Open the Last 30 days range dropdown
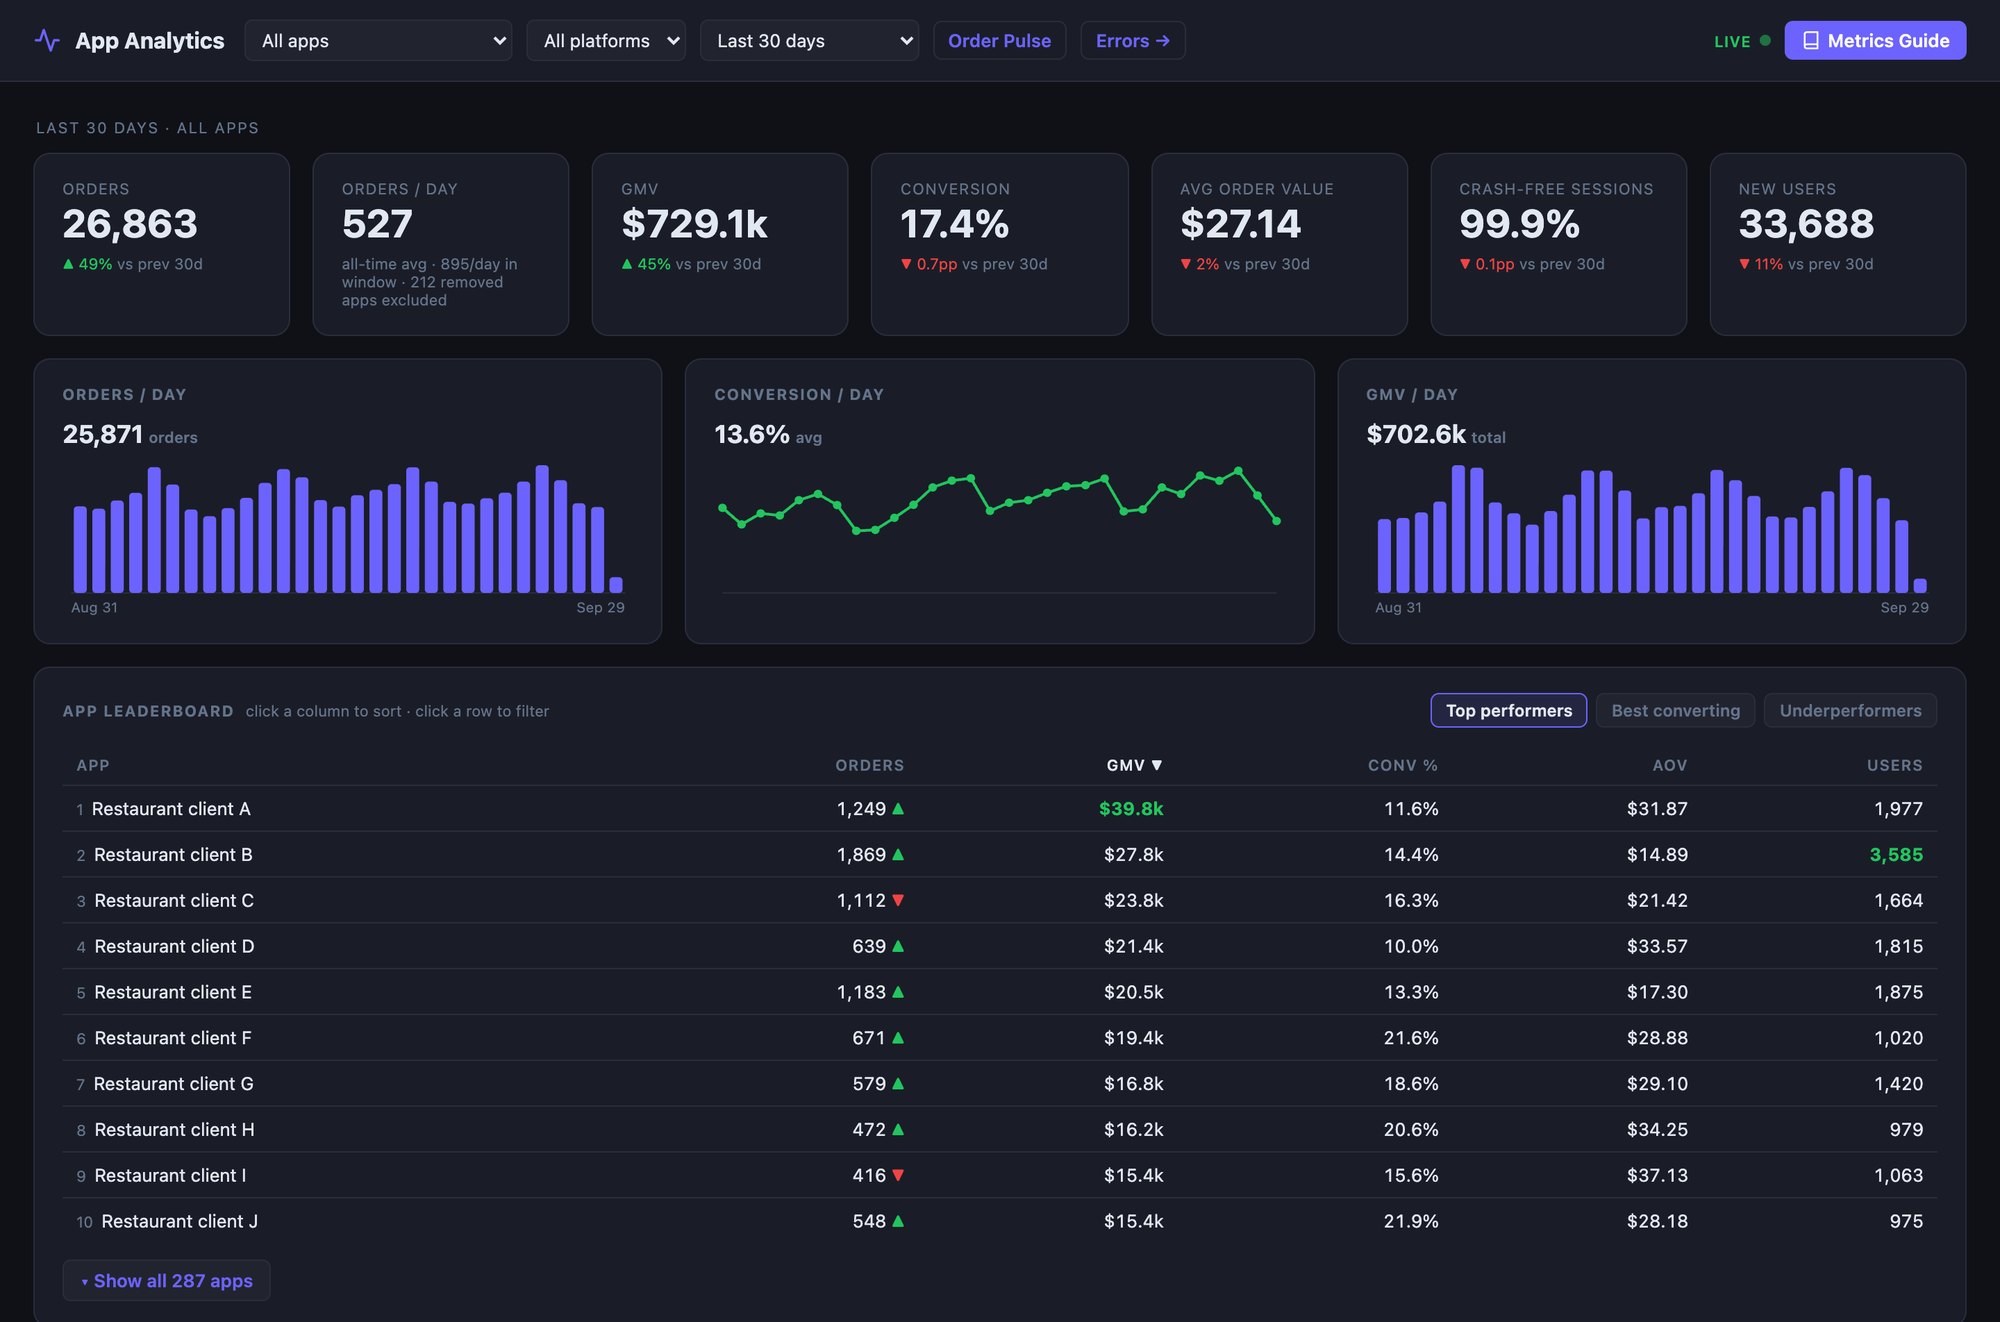 click(x=809, y=41)
